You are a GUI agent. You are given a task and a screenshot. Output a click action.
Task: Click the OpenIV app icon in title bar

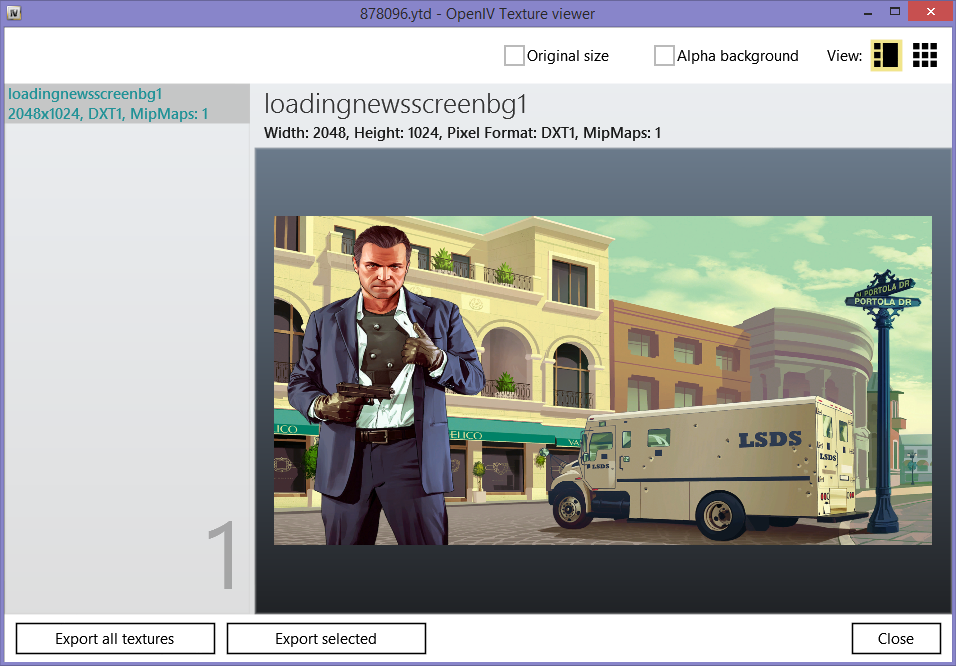pyautogui.click(x=15, y=13)
